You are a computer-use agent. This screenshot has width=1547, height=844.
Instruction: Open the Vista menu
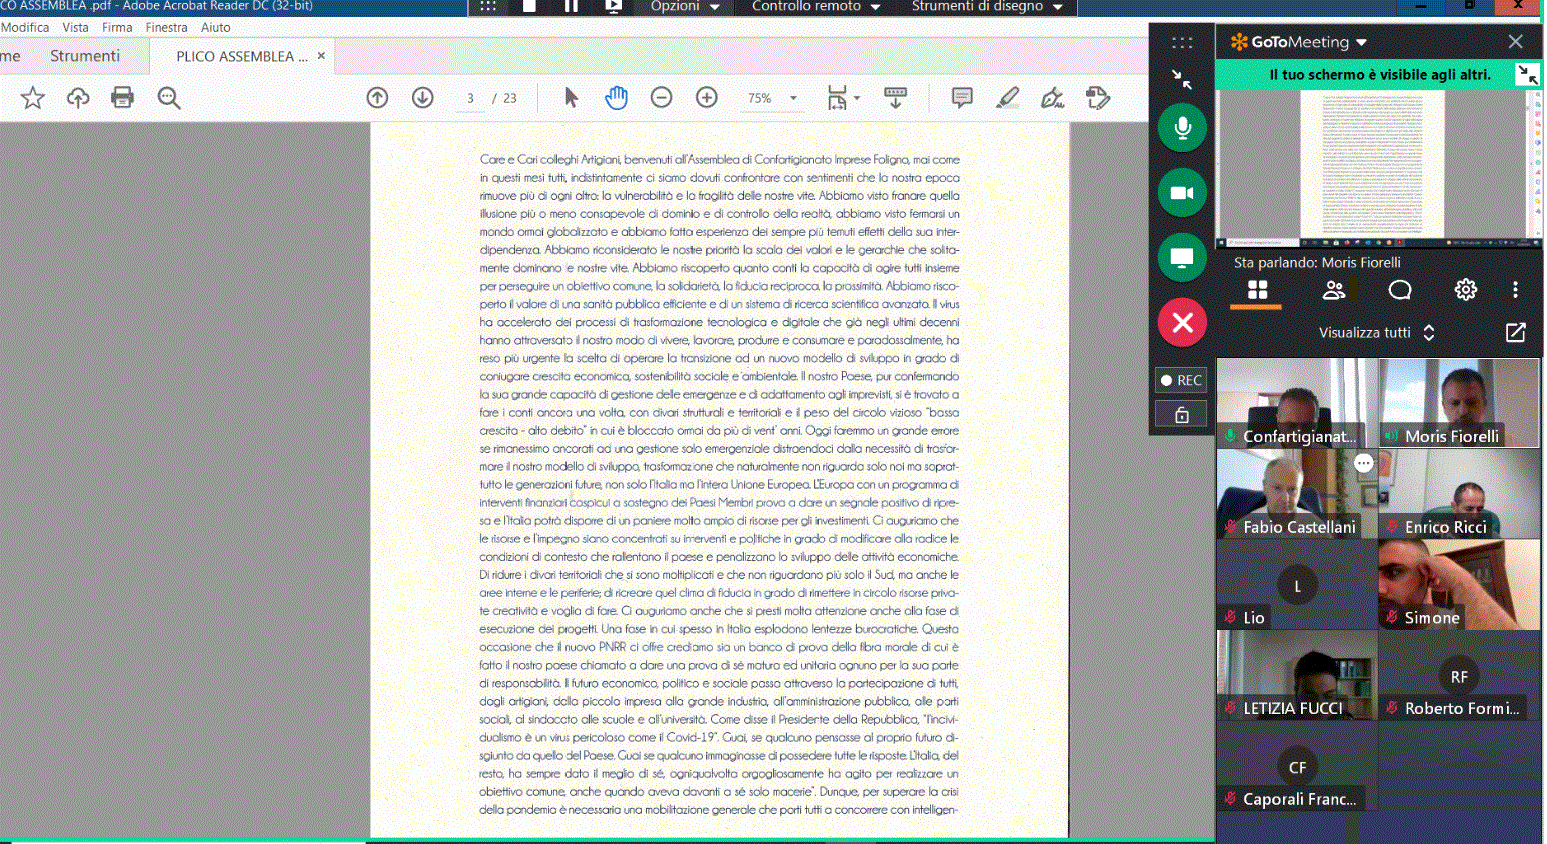75,28
